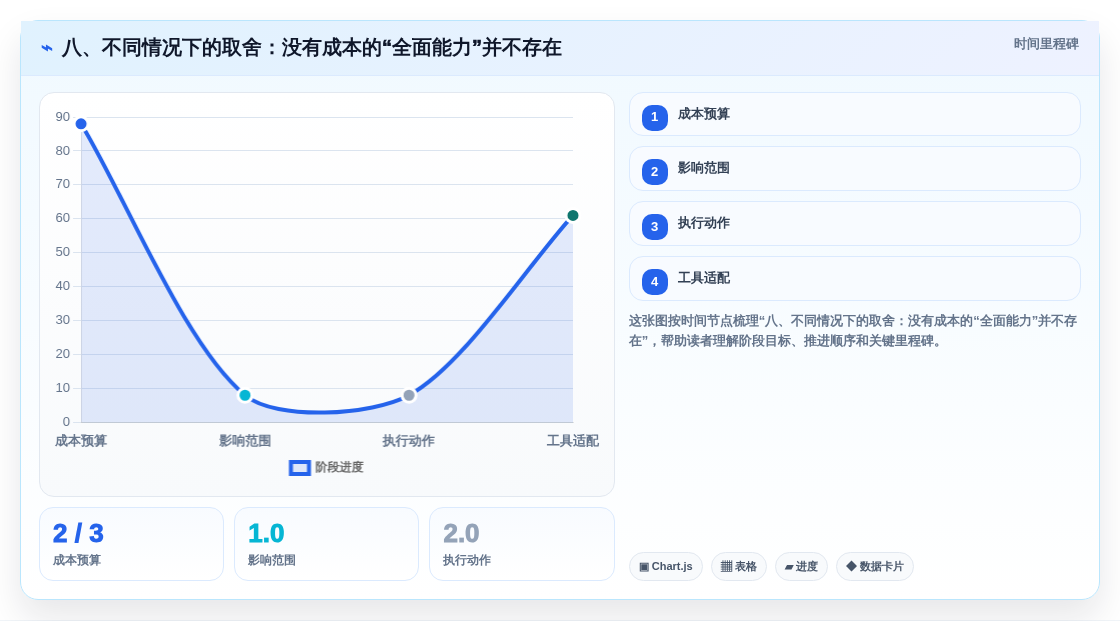Click the 阶段进度 legend label text
Screen dimensions: 1120x621
(339, 467)
